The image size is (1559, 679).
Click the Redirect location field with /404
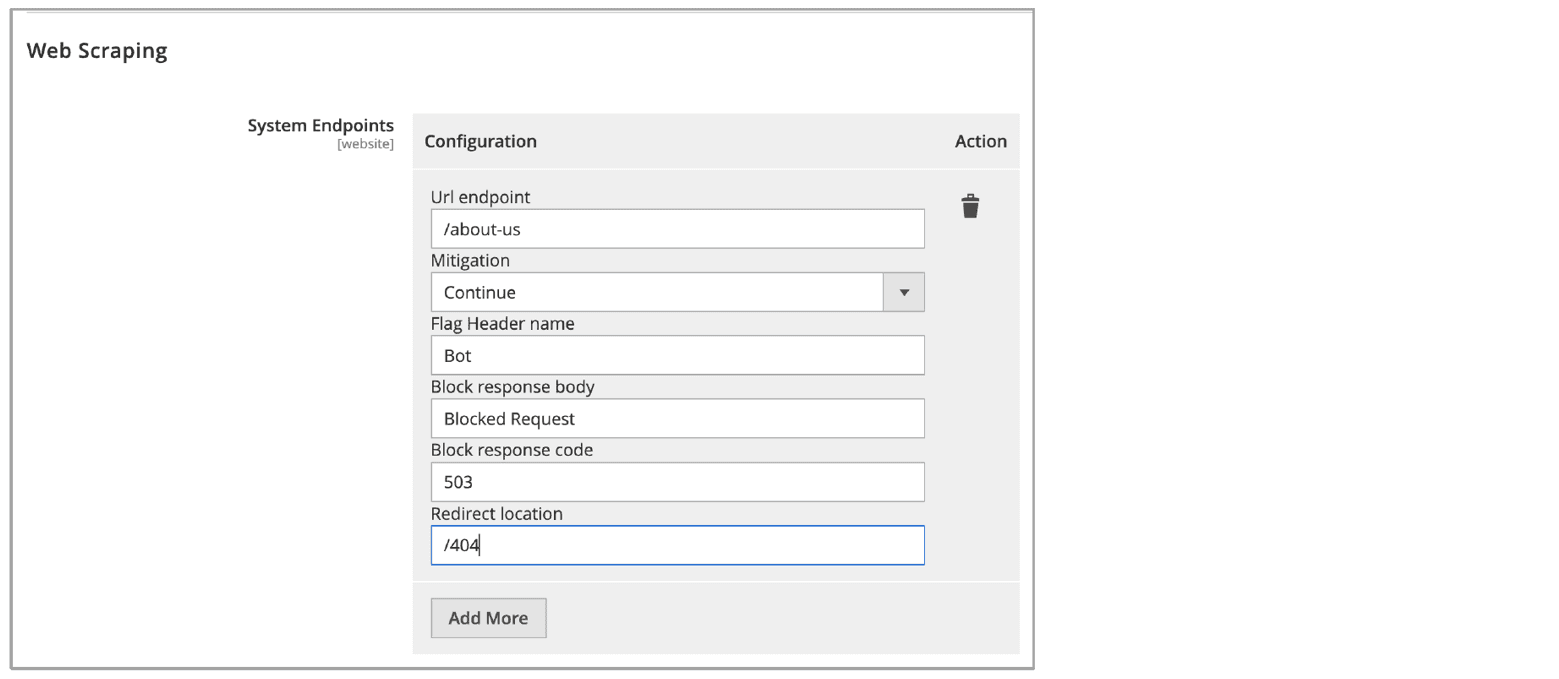click(677, 546)
